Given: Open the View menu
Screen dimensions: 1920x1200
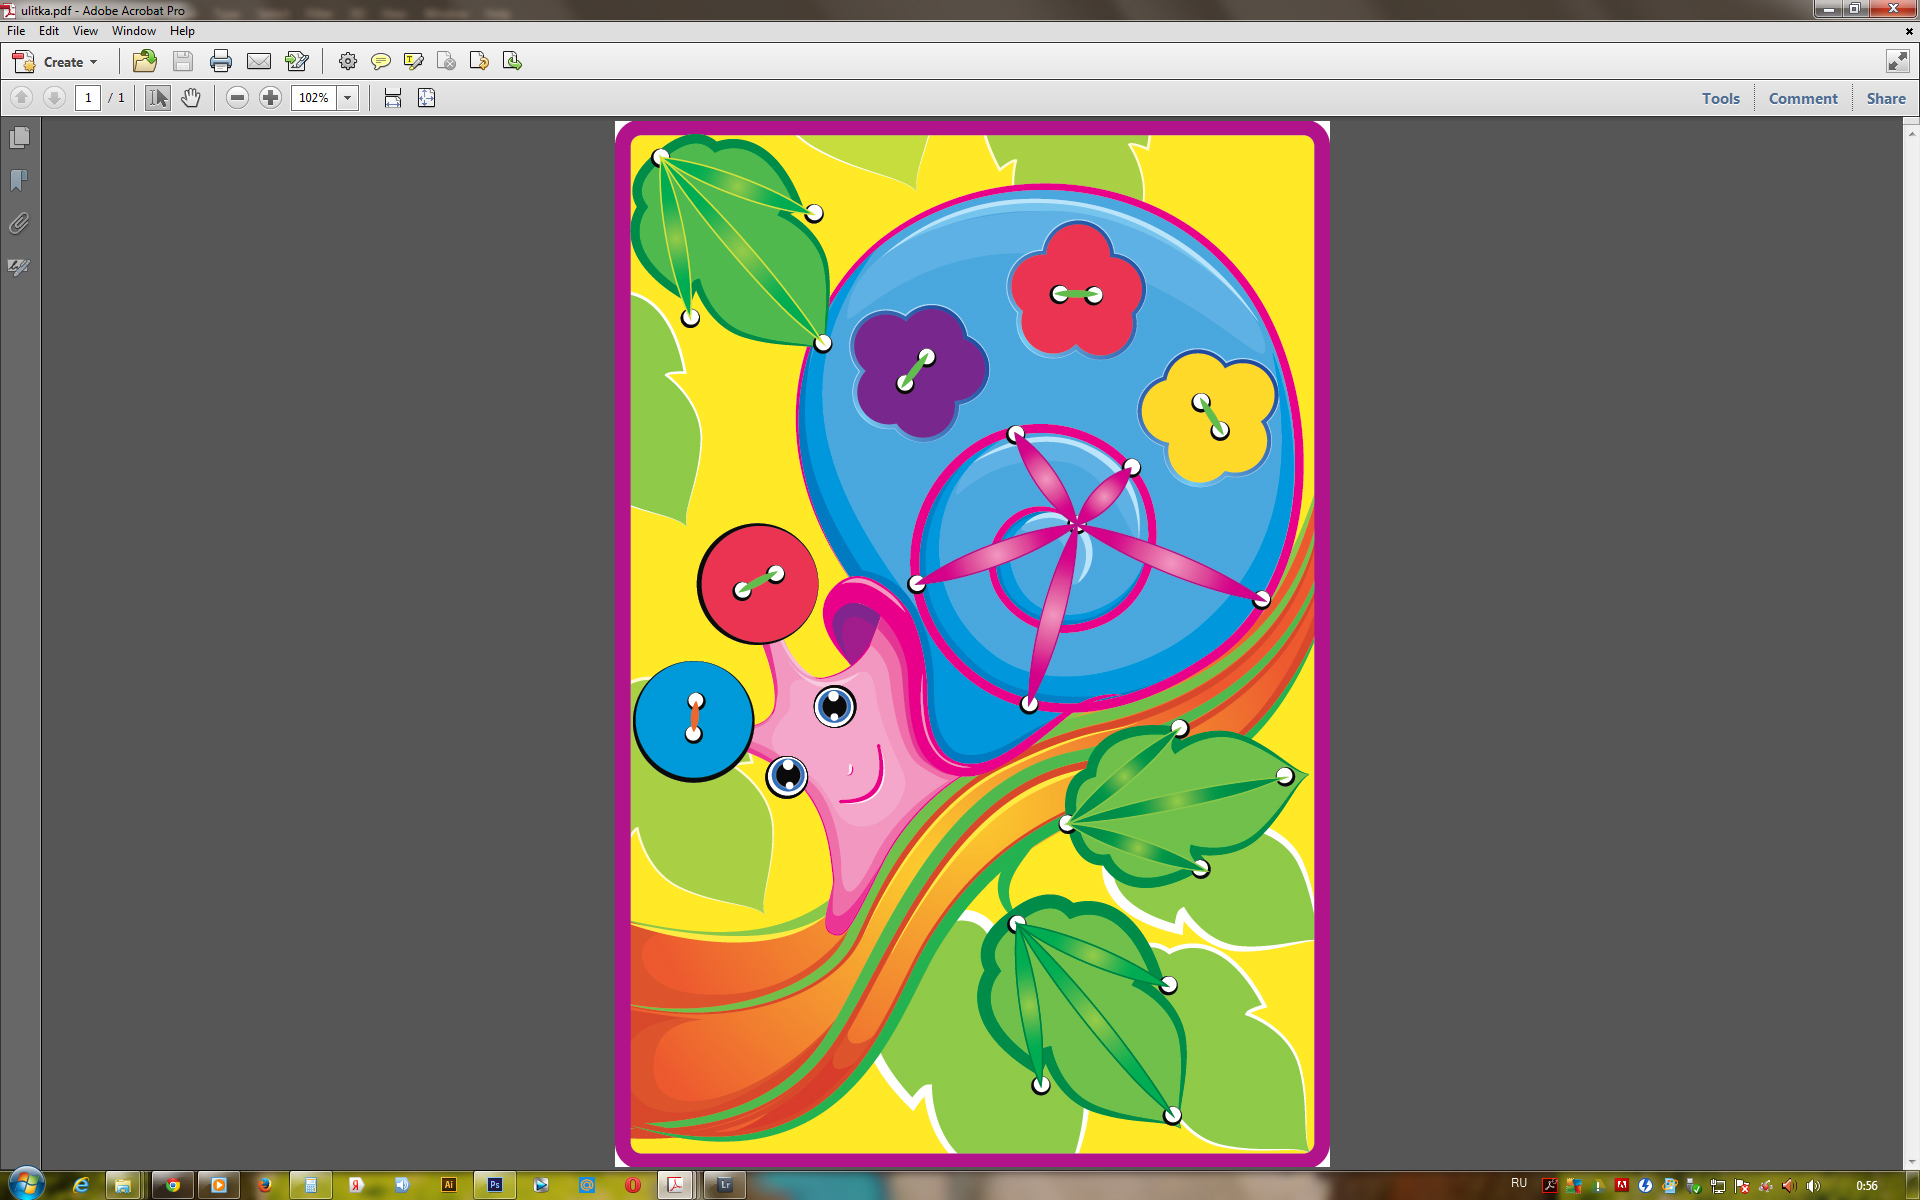Looking at the screenshot, I should point(85,31).
